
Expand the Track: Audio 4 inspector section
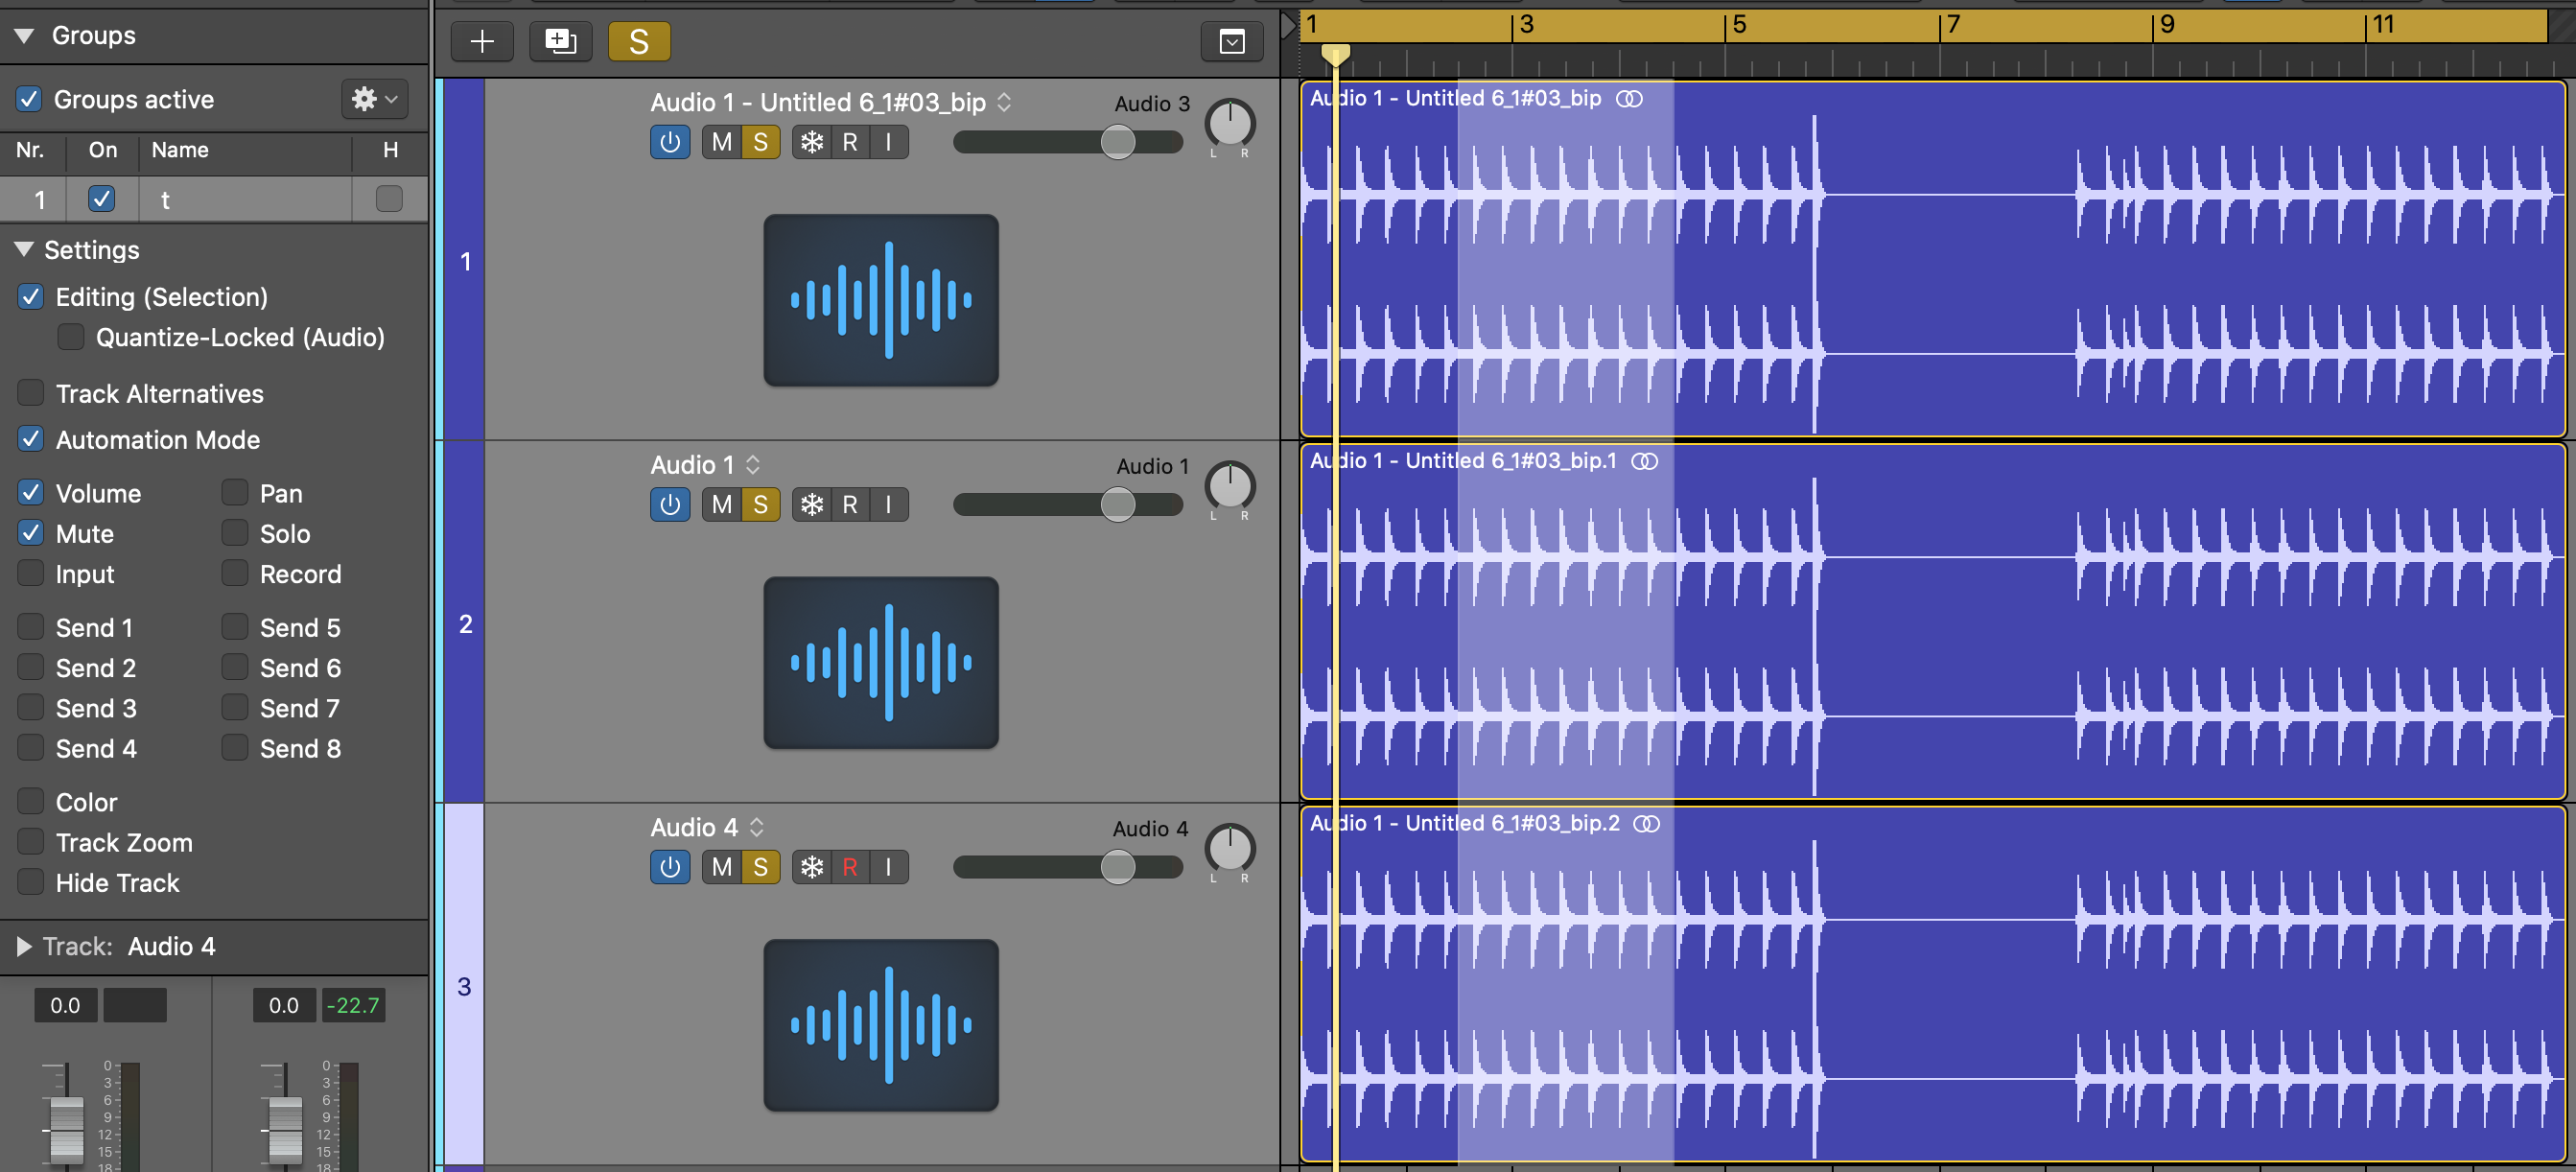(x=24, y=946)
